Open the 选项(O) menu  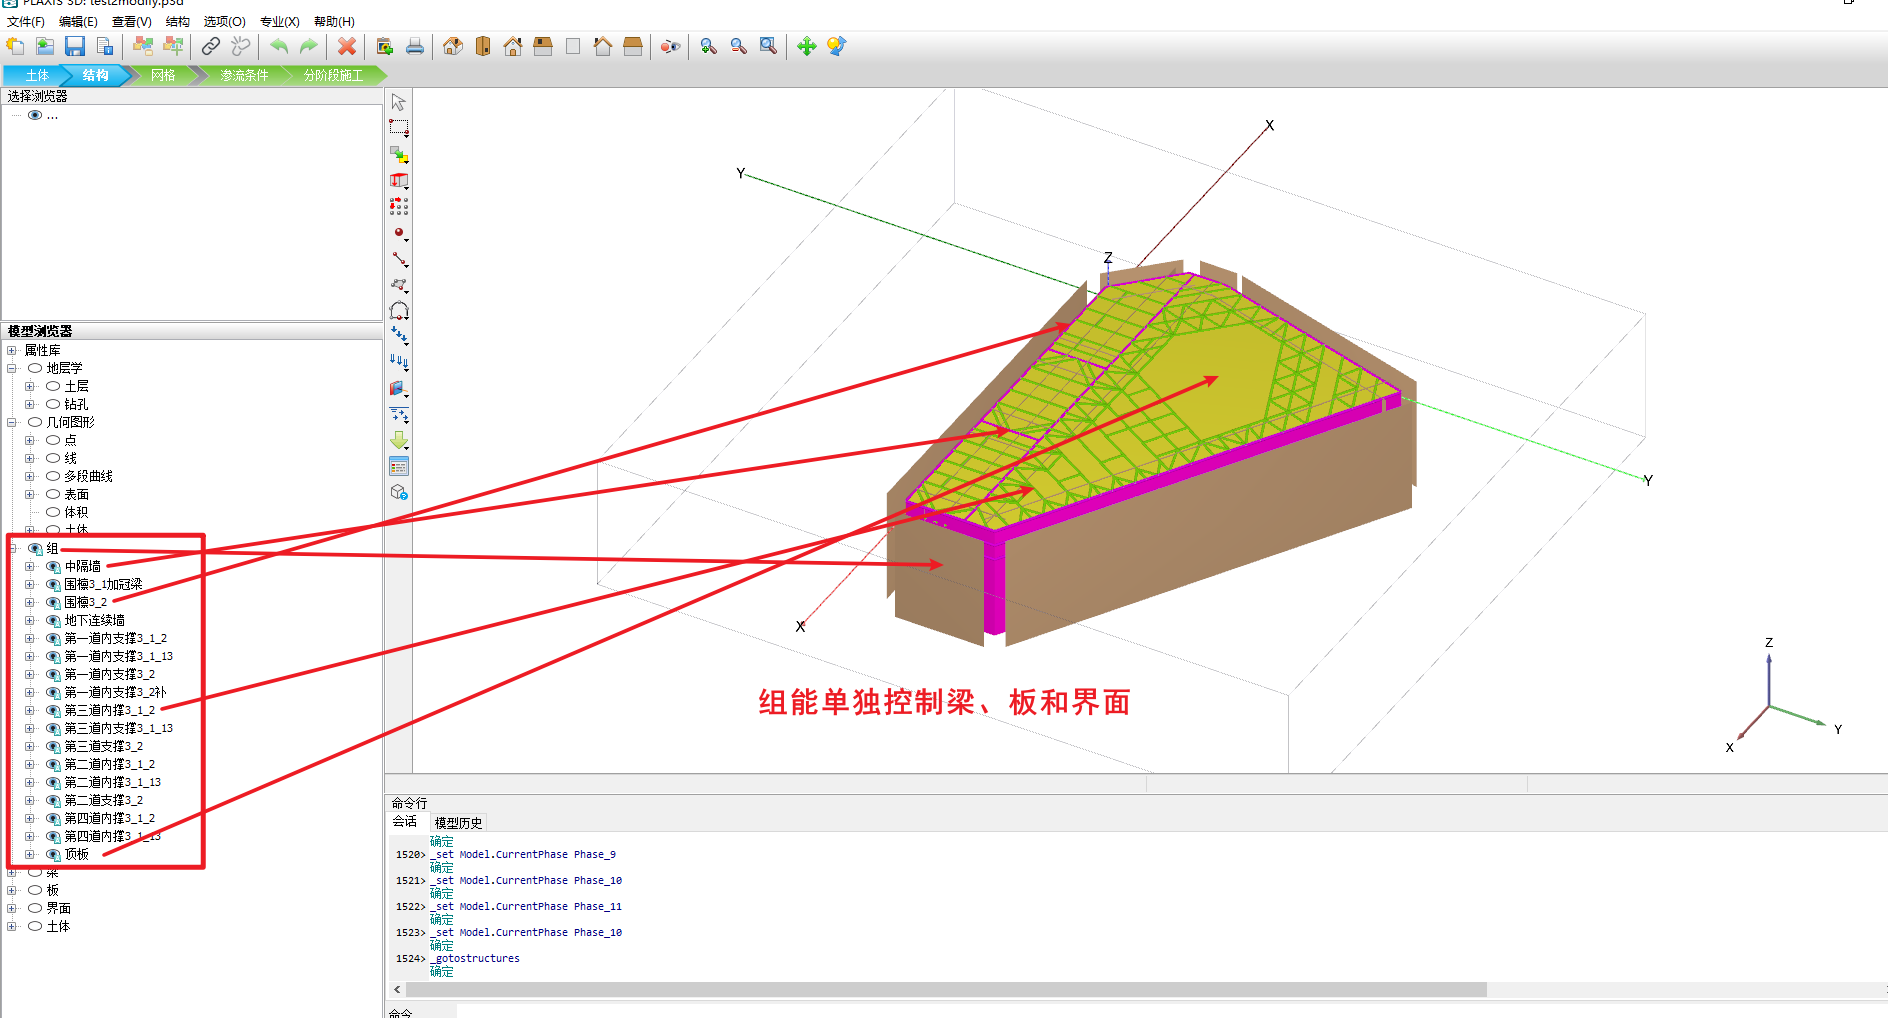pyautogui.click(x=224, y=21)
